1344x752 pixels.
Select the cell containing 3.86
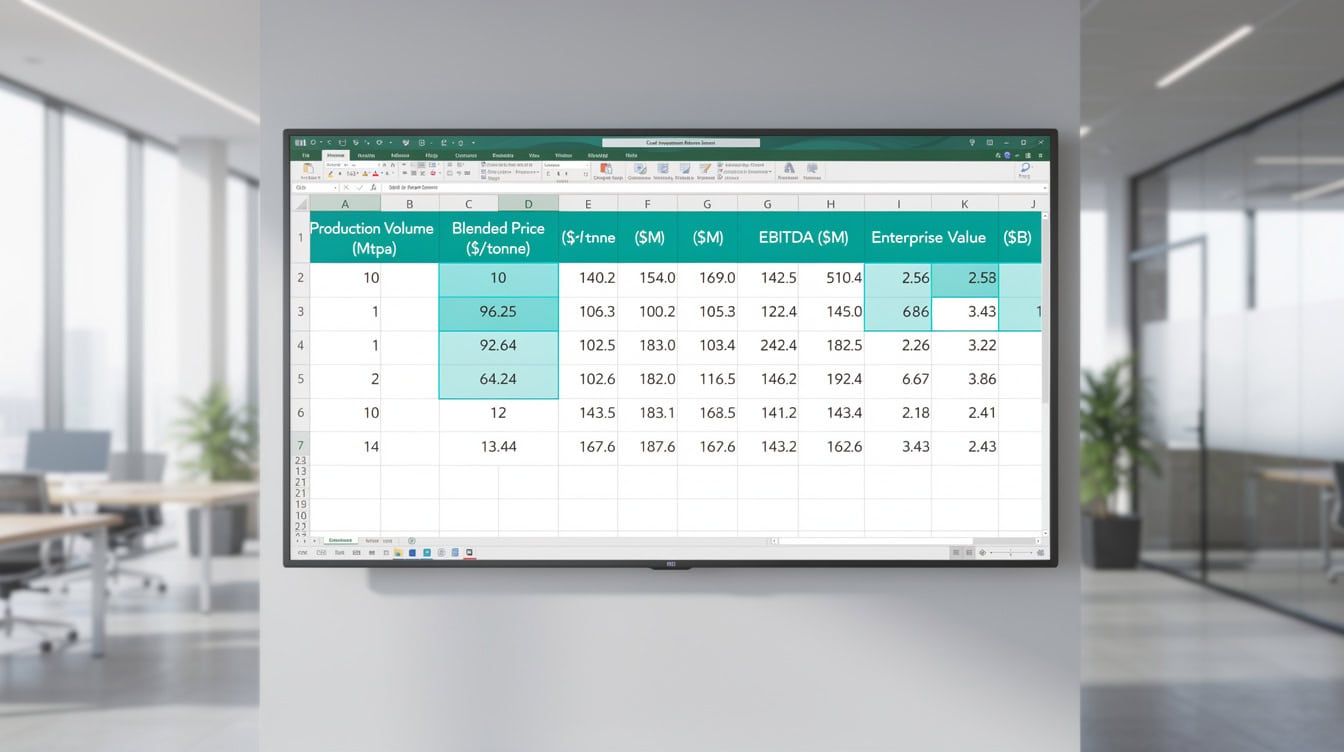pyautogui.click(x=965, y=379)
